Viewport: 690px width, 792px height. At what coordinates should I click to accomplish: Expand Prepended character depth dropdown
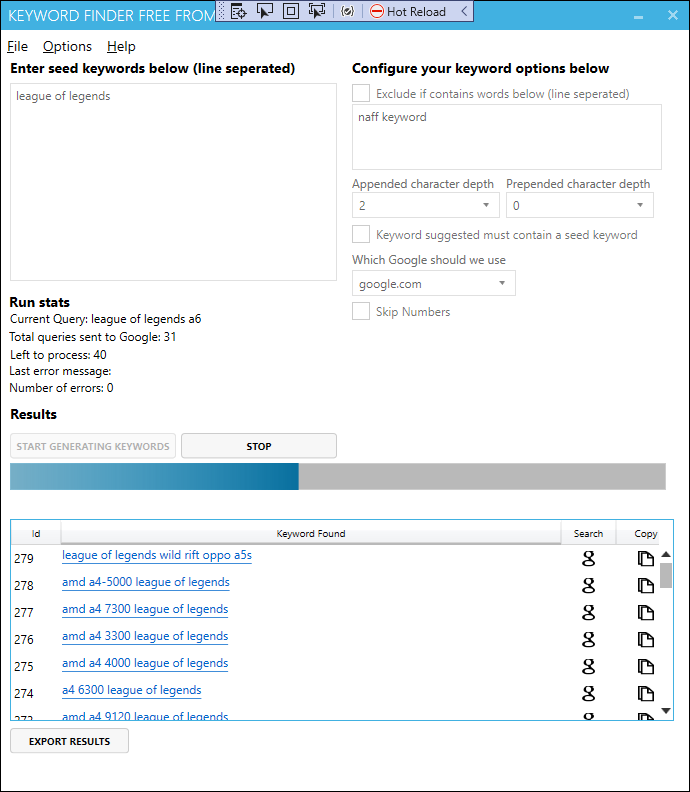point(579,205)
